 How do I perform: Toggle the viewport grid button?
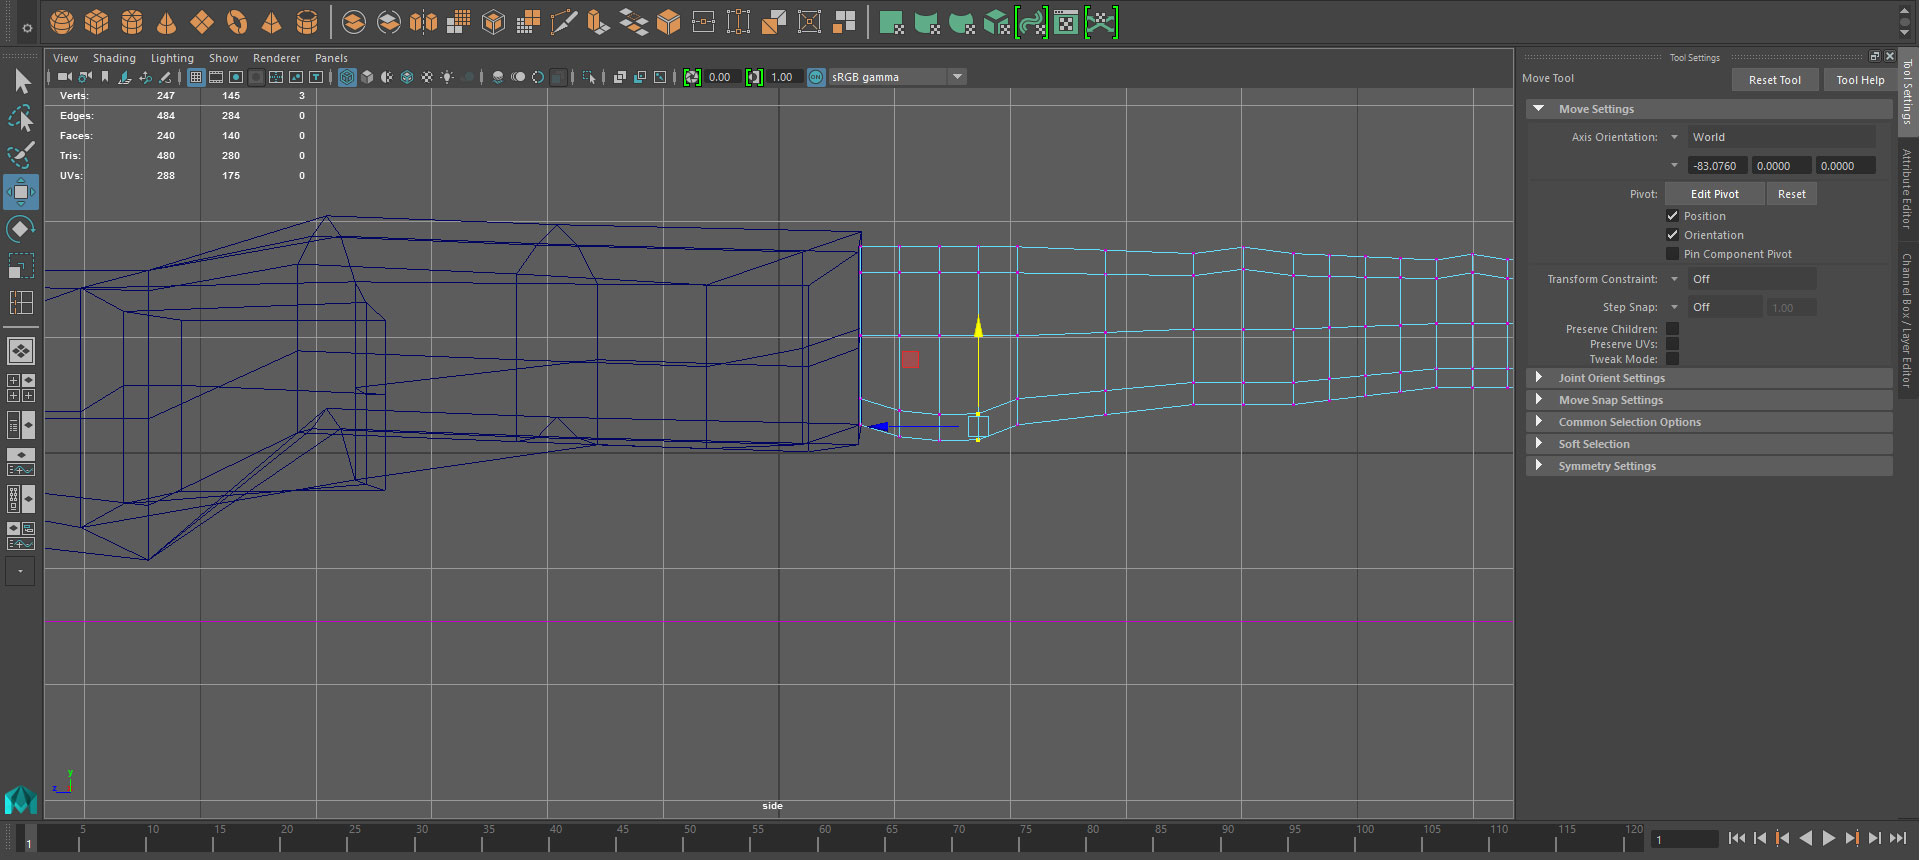[196, 77]
